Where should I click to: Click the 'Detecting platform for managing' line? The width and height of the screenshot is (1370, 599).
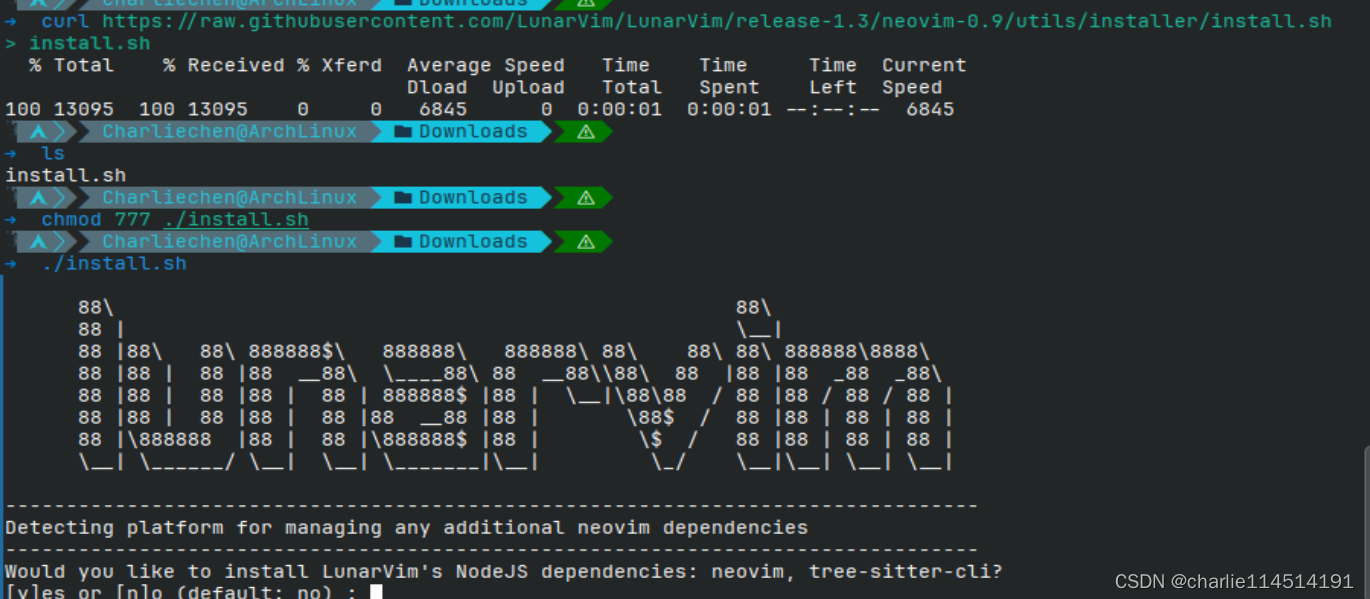pos(407,527)
